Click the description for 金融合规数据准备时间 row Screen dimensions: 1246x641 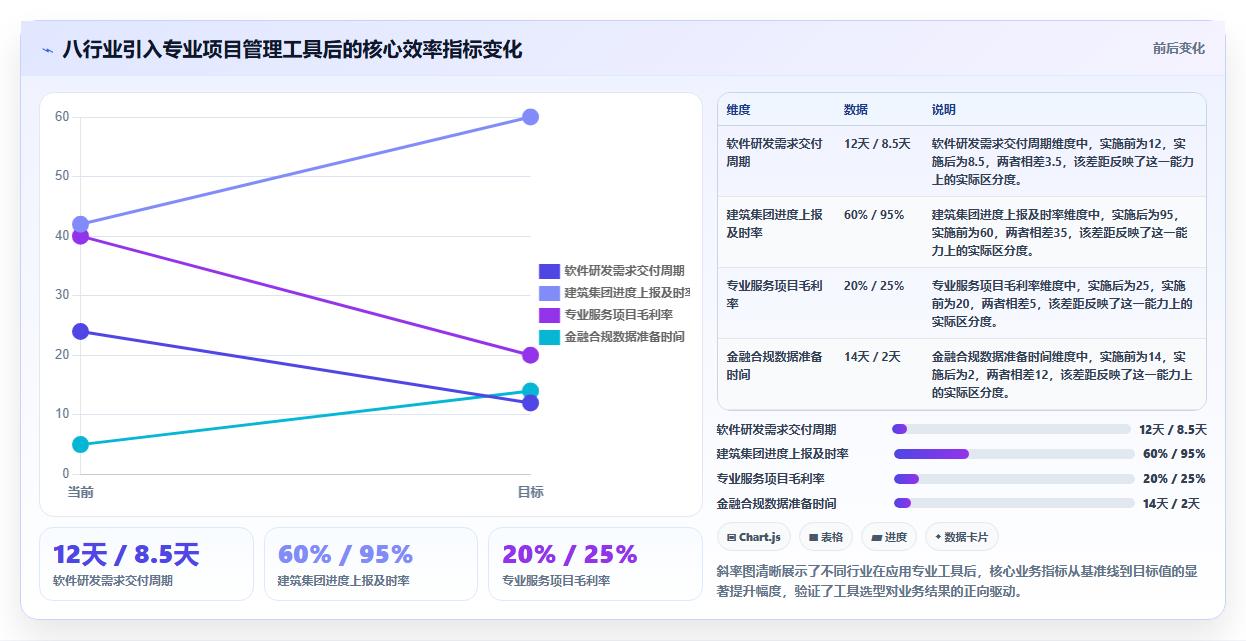[x=1062, y=374]
